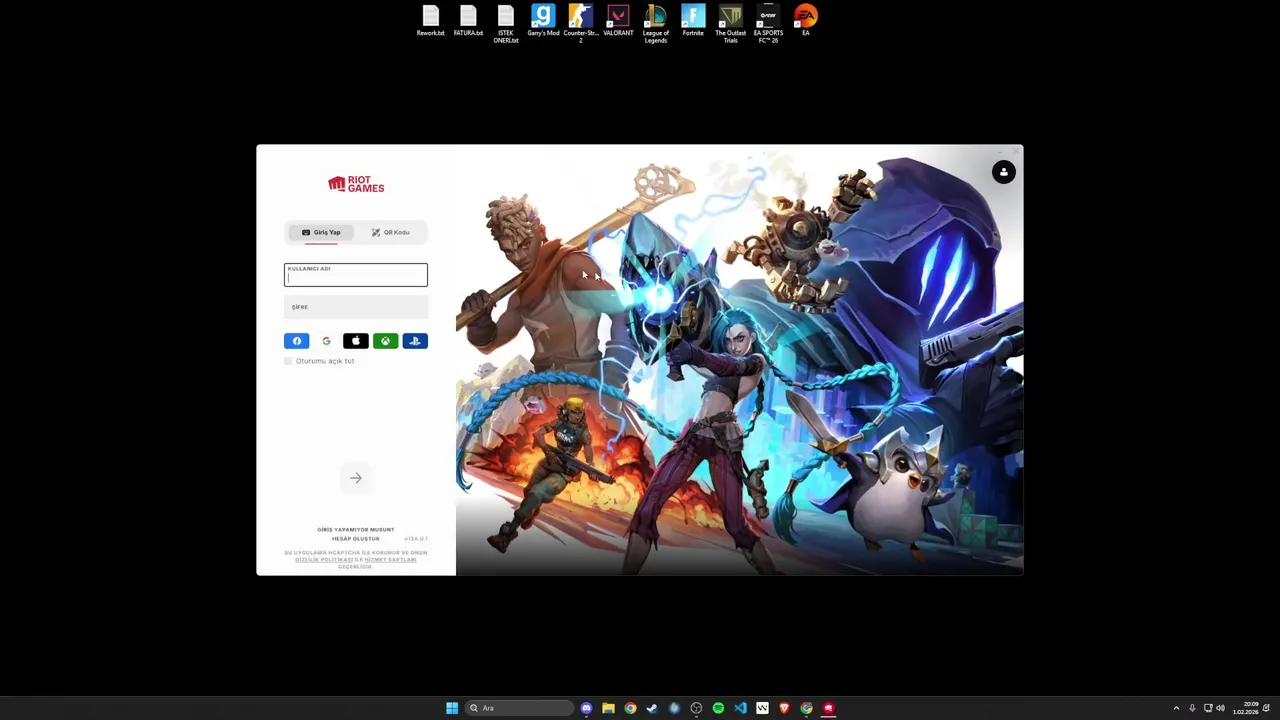The width and height of the screenshot is (1280, 720).
Task: Open the taskbar clock and date
Action: 1245,708
